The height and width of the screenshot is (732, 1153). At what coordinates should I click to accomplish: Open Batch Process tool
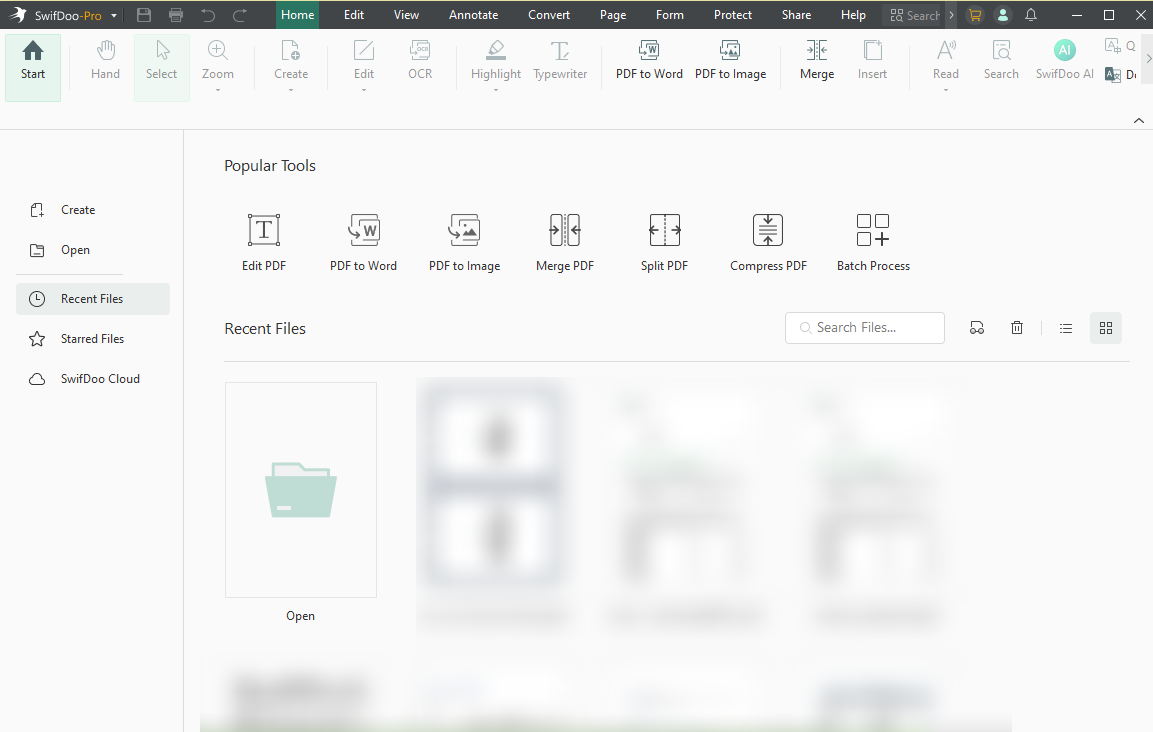873,243
